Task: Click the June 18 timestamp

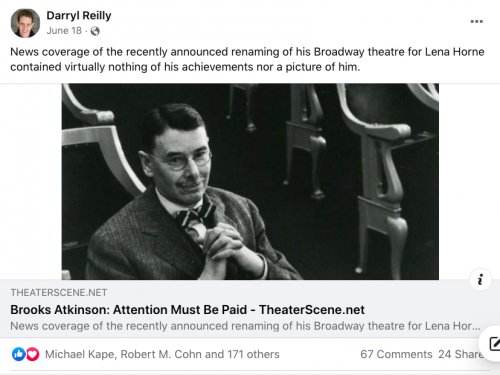Action: [64, 31]
